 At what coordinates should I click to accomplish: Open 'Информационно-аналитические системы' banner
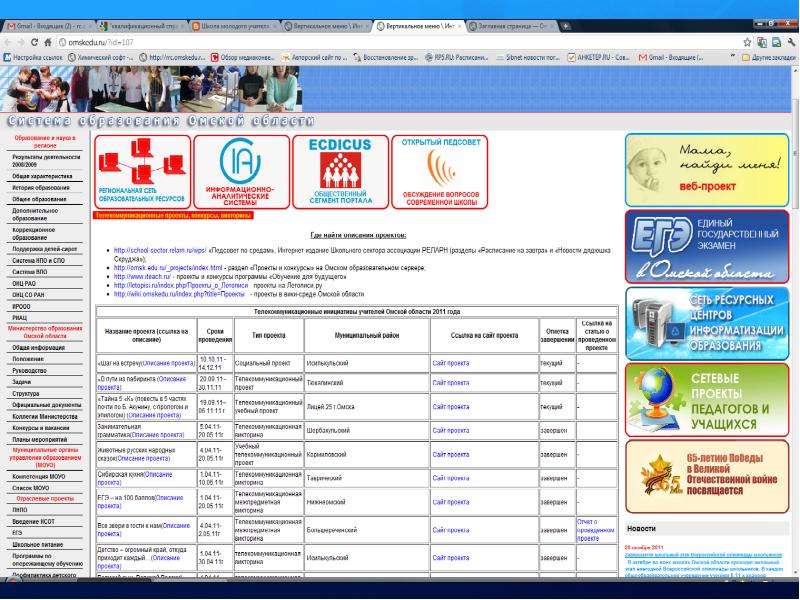[x=241, y=172]
